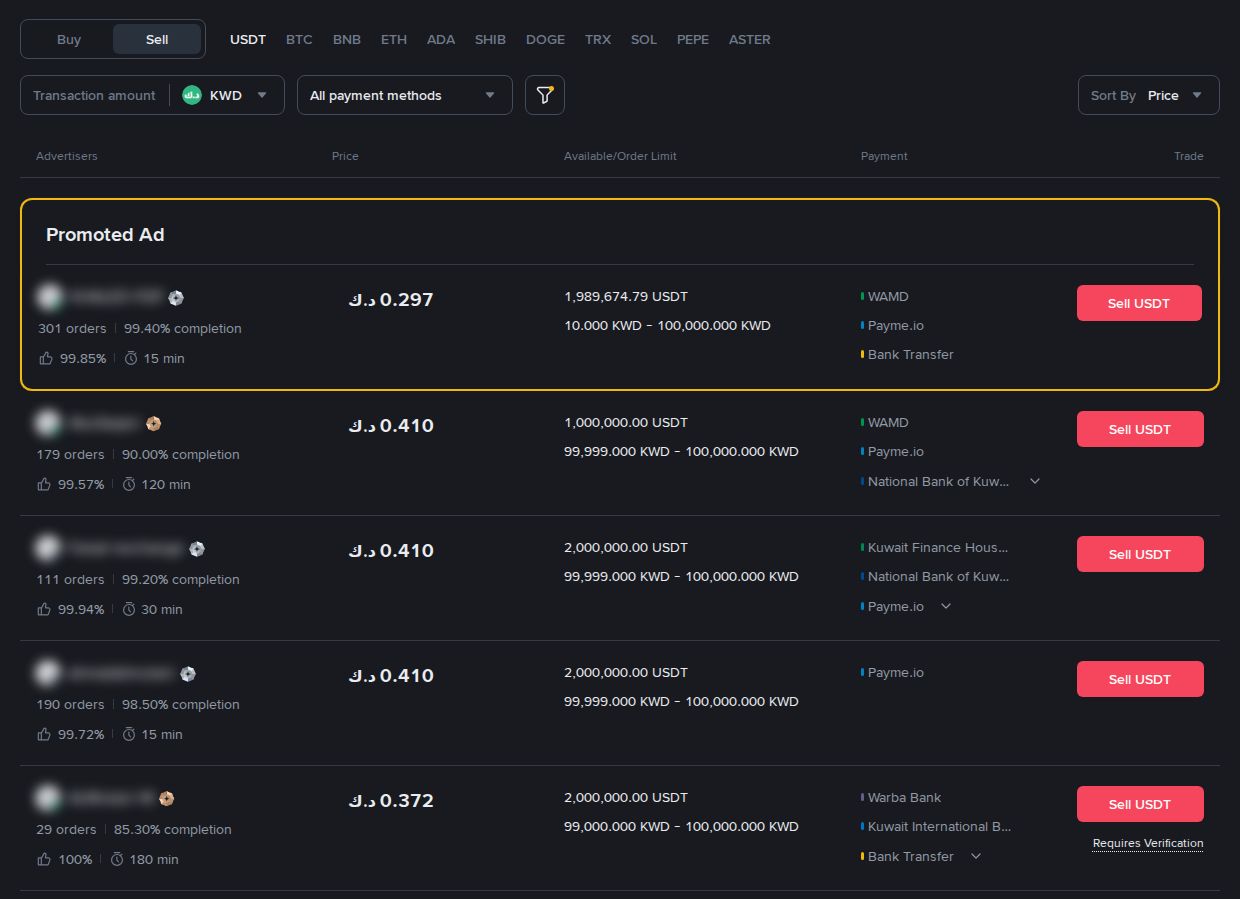Click the blurred avatar in the 179 orders row
Screen dimensions: 1240x899
[x=47, y=423]
